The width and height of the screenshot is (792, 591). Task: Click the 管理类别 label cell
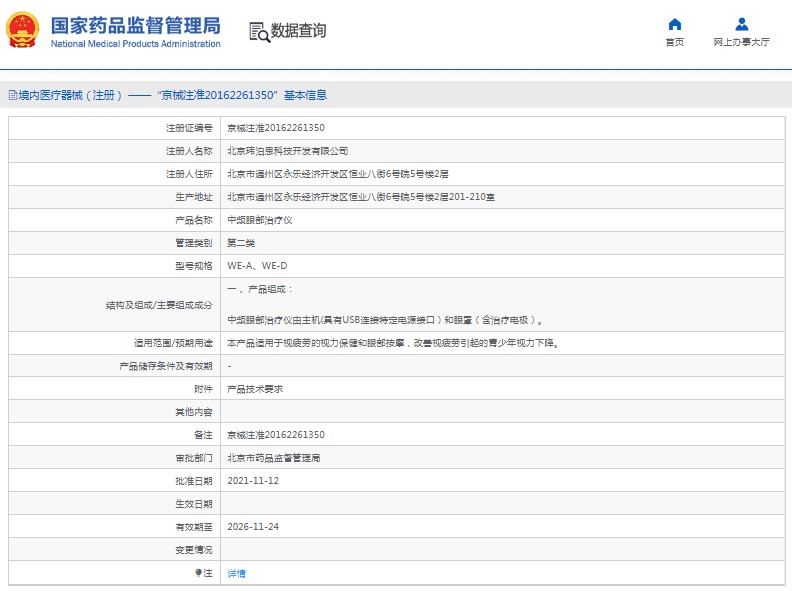pos(115,243)
